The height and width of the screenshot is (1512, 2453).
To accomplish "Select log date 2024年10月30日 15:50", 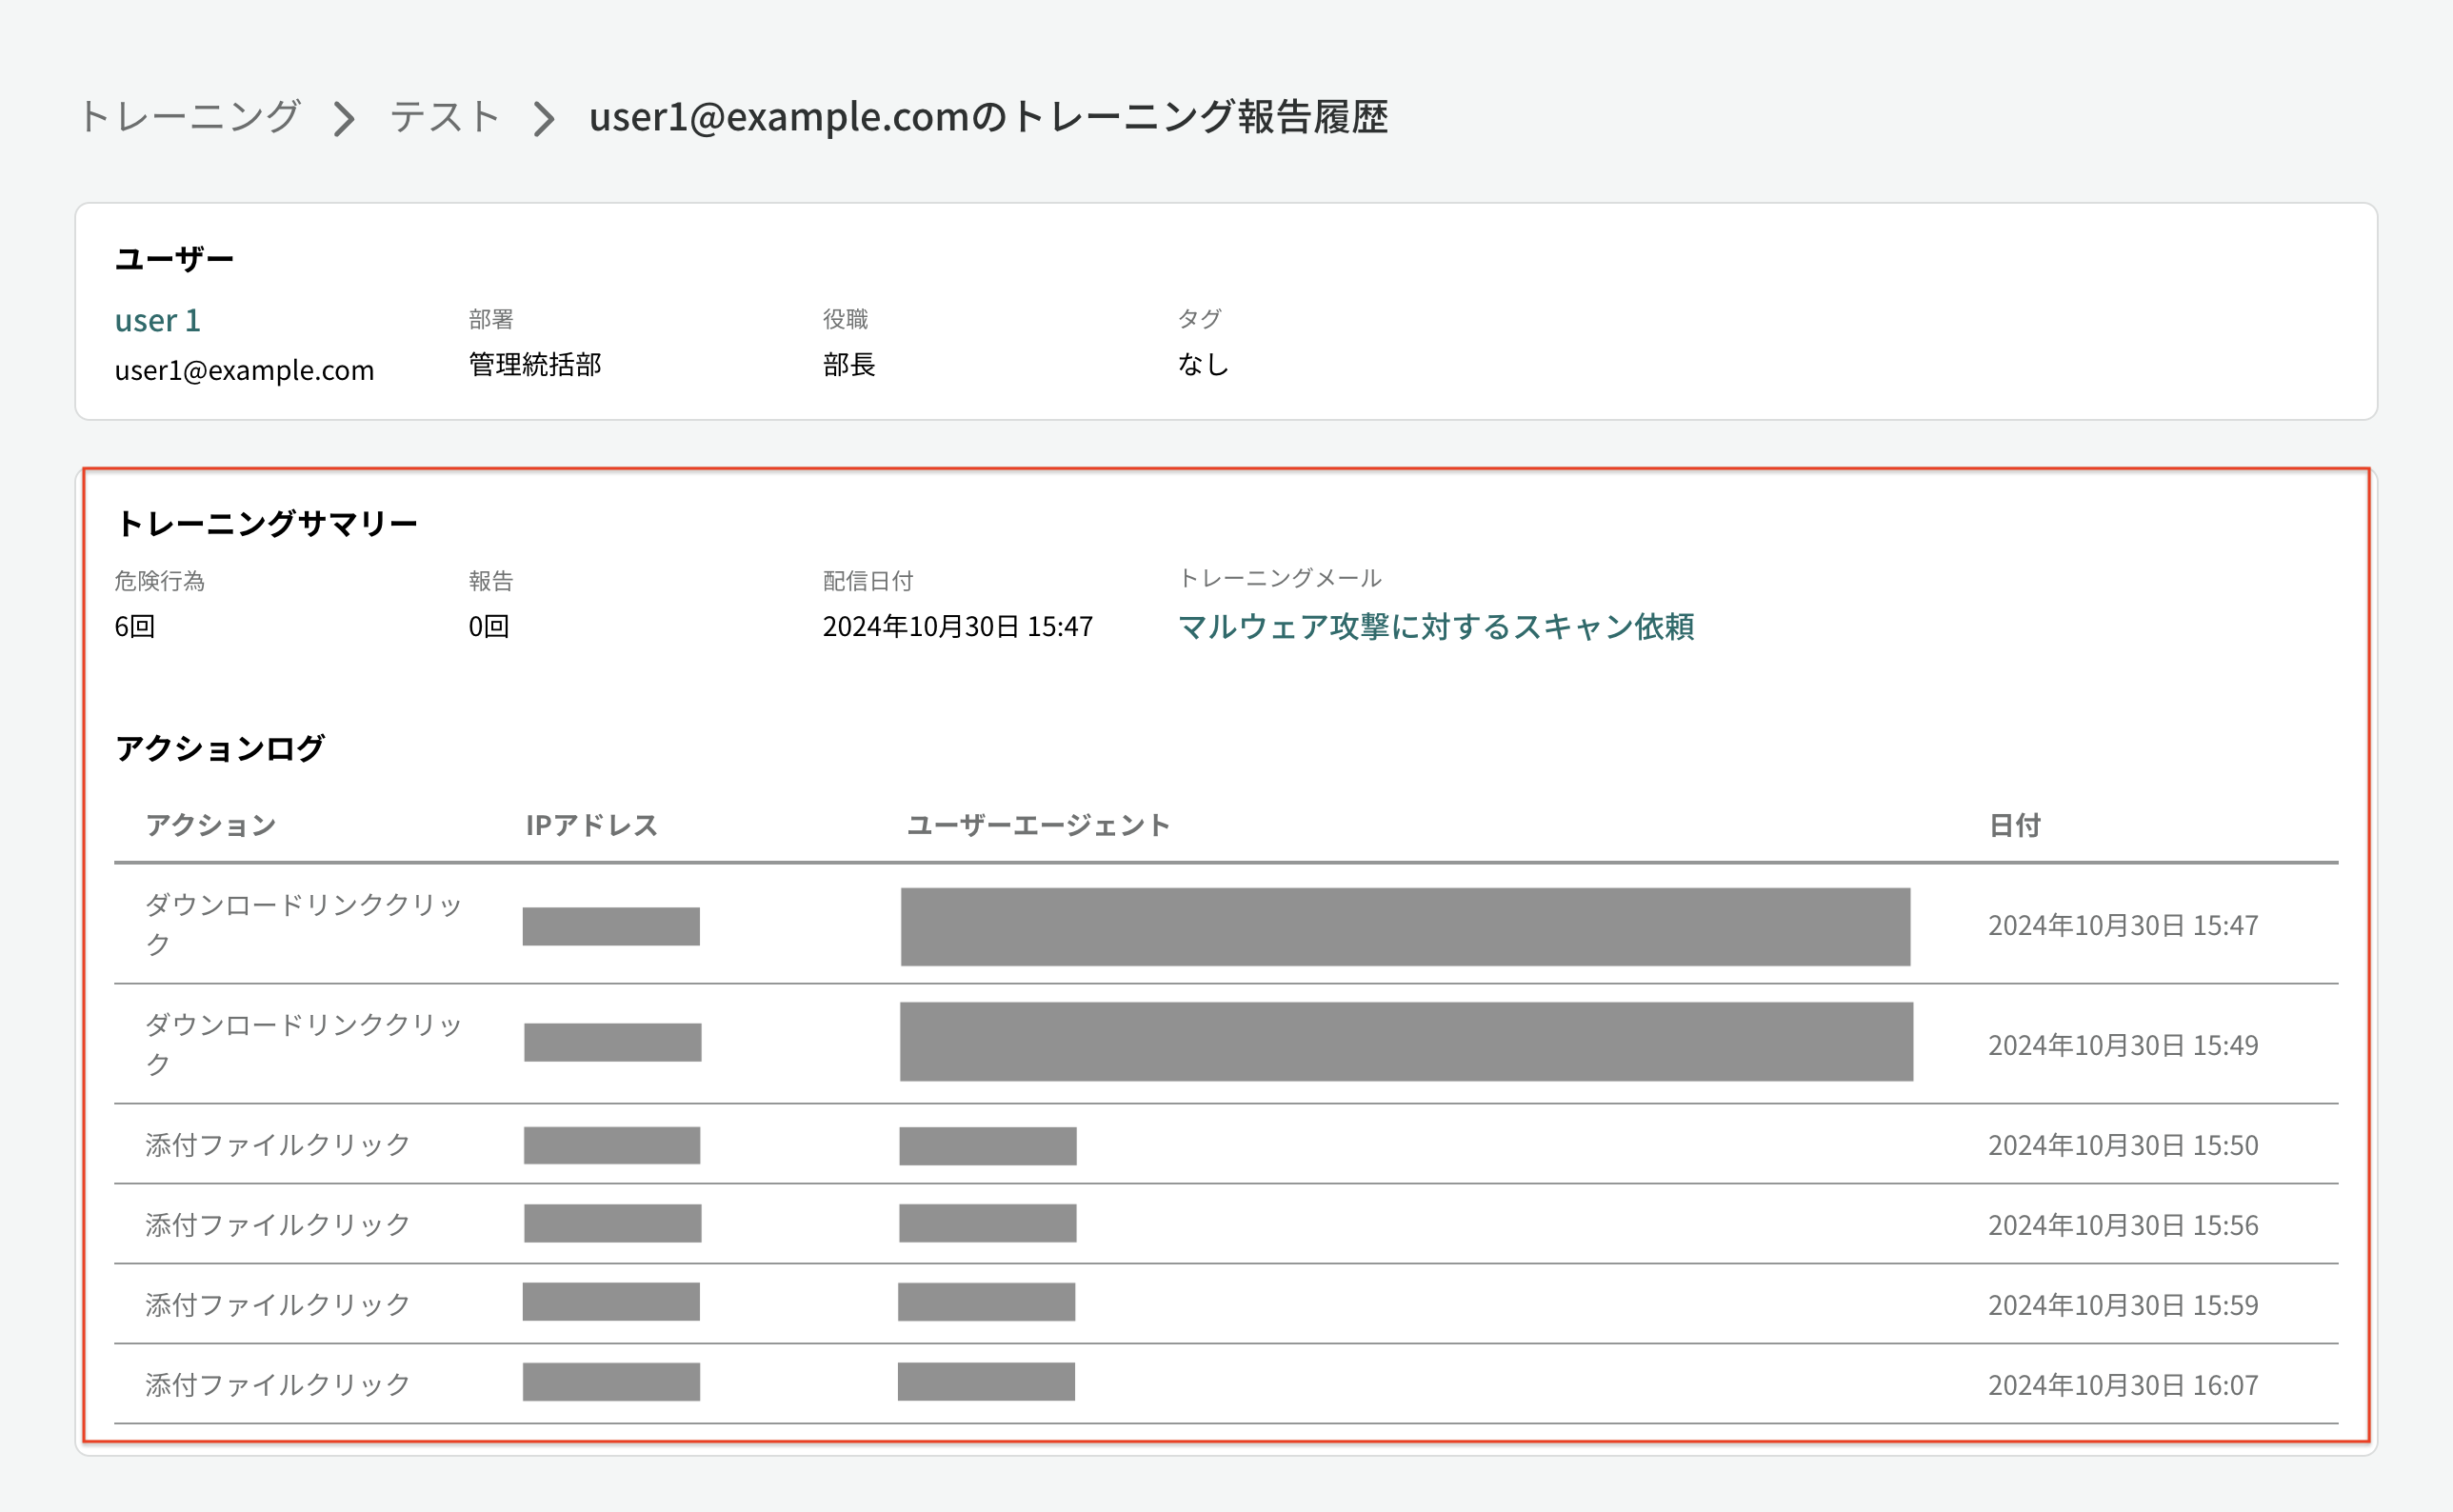I will pyautogui.click(x=2123, y=1145).
